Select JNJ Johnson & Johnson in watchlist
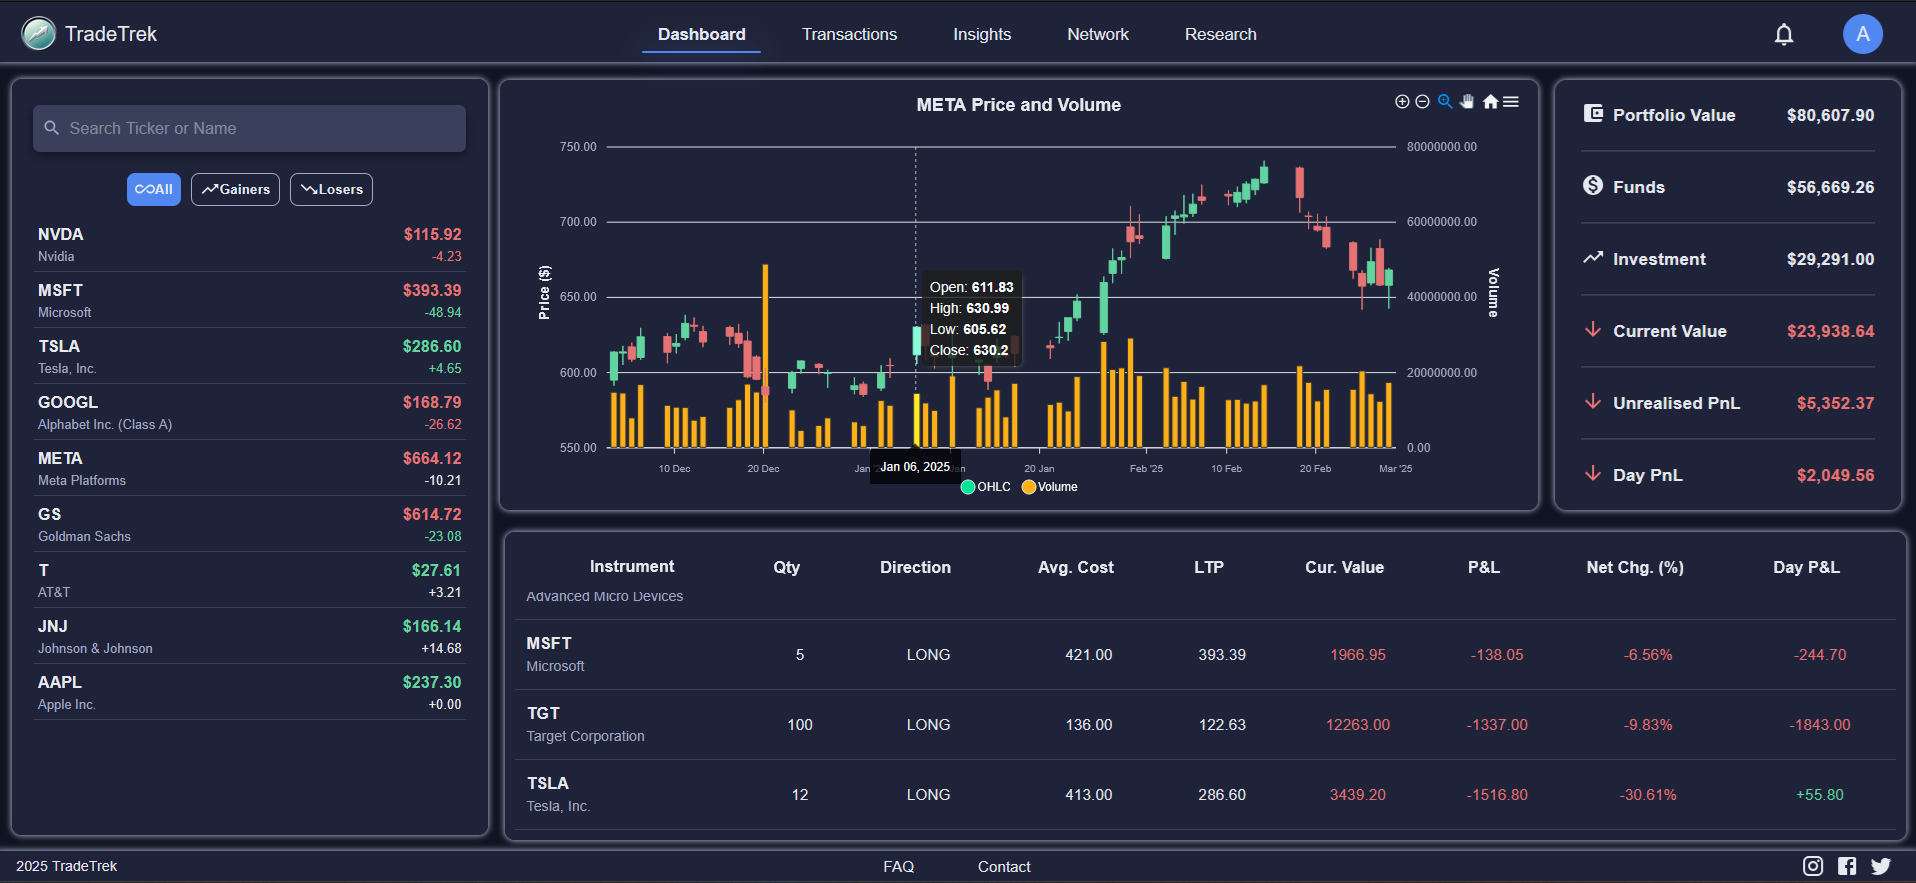Viewport: 1916px width, 883px height. pos(250,636)
